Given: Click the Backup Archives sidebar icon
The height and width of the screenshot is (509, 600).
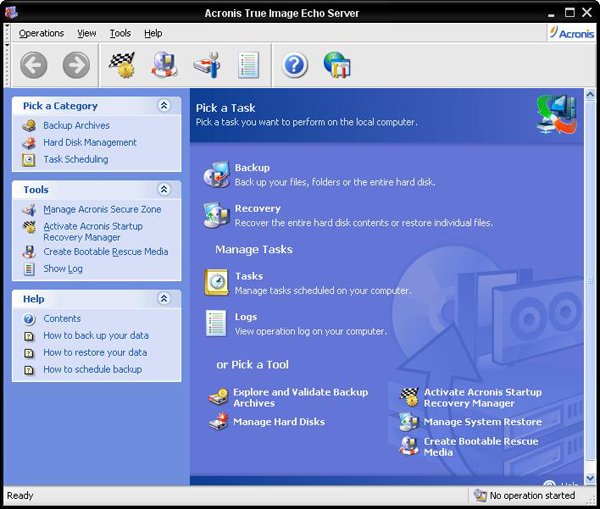Looking at the screenshot, I should pos(29,126).
